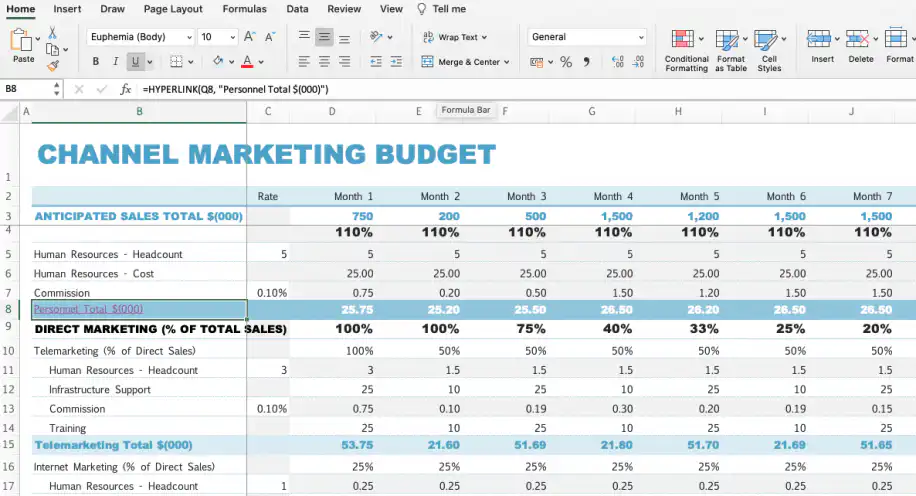Image resolution: width=916 pixels, height=496 pixels.
Task: Switch to Insert tab
Action: [67, 9]
